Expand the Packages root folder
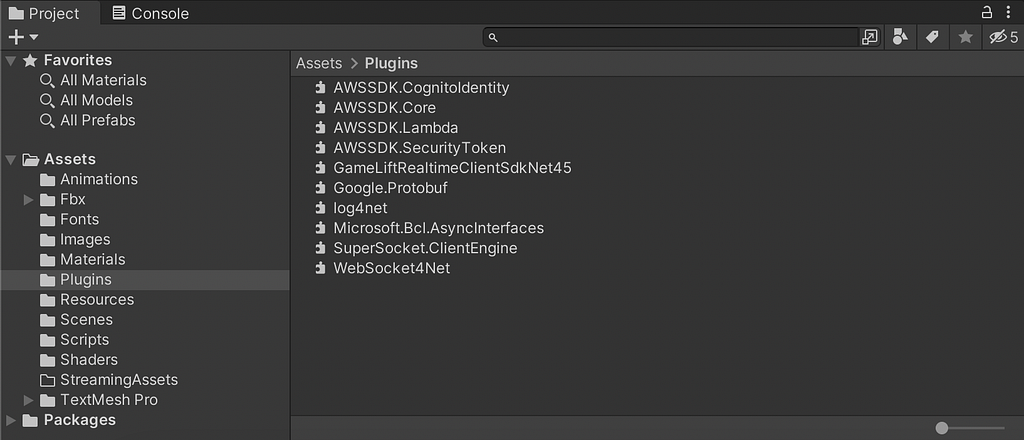The height and width of the screenshot is (440, 1024). pos(11,420)
